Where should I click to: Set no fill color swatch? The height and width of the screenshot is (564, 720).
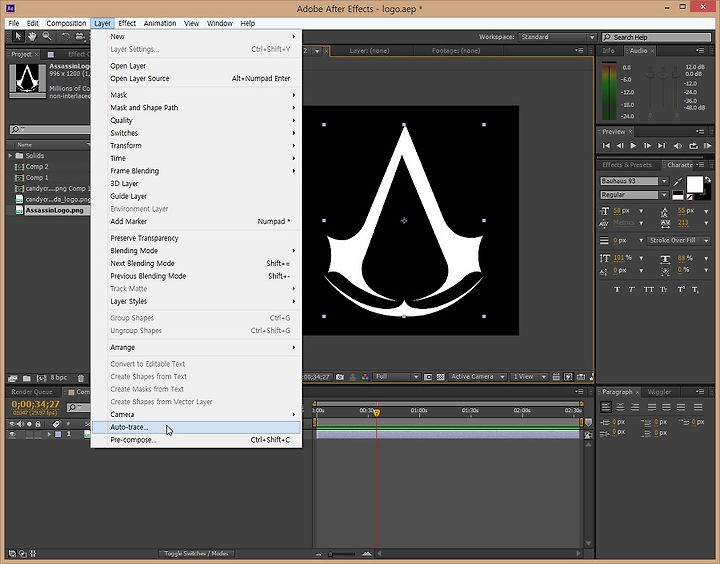(x=689, y=197)
